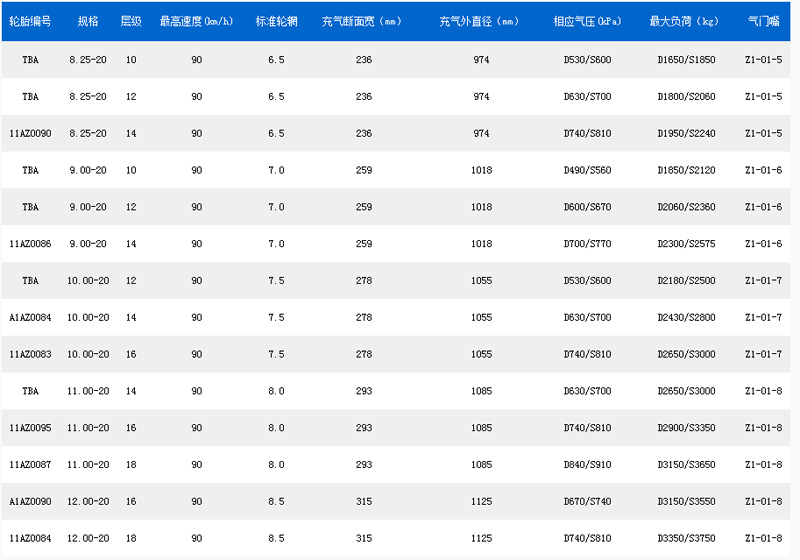Select tire number 11AZ0084
Image resolution: width=800 pixels, height=560 pixels.
click(x=30, y=538)
